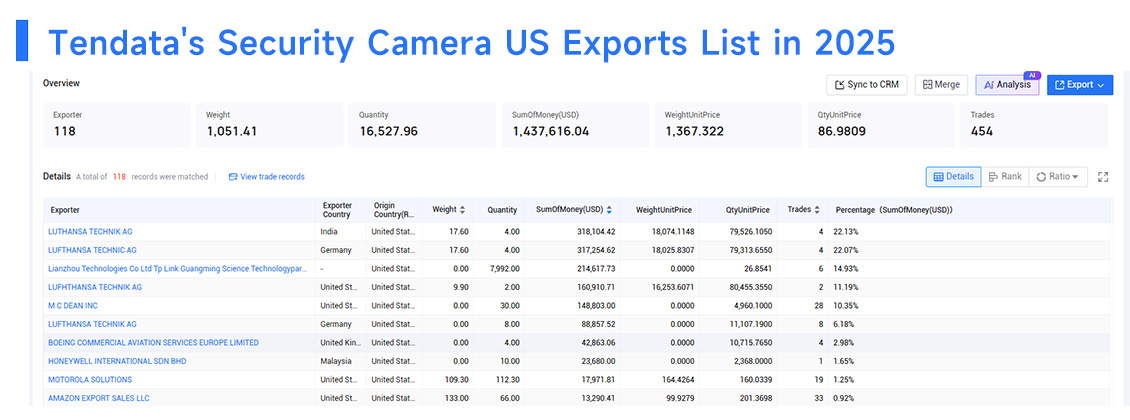Click the WeightUnitPrice 1,367.322 summary card

[729, 125]
